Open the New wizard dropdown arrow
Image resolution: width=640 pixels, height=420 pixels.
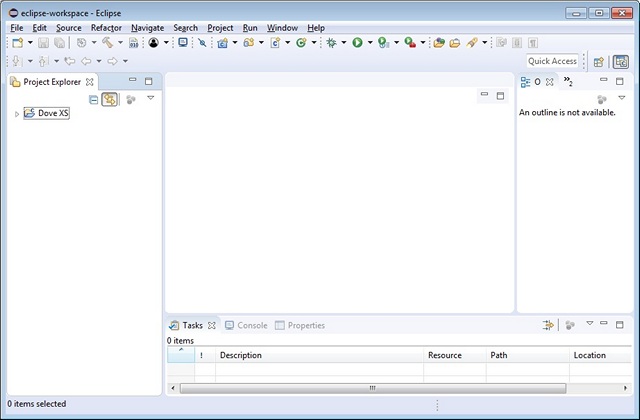pyautogui.click(x=30, y=42)
